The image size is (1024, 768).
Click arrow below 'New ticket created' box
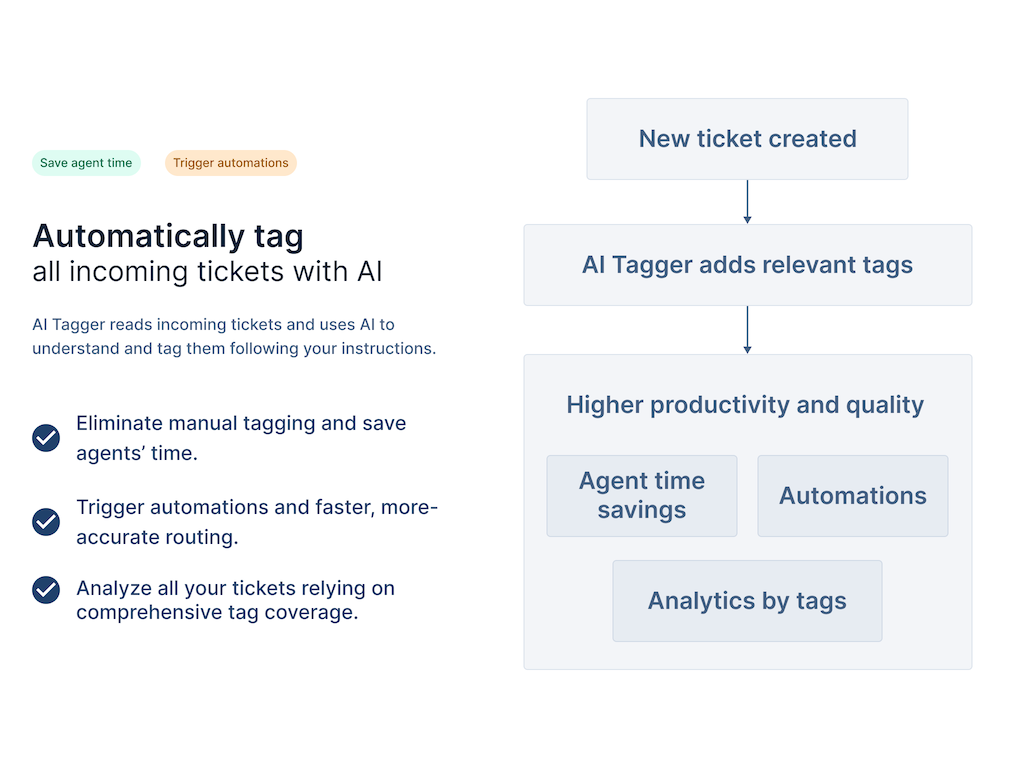[747, 202]
